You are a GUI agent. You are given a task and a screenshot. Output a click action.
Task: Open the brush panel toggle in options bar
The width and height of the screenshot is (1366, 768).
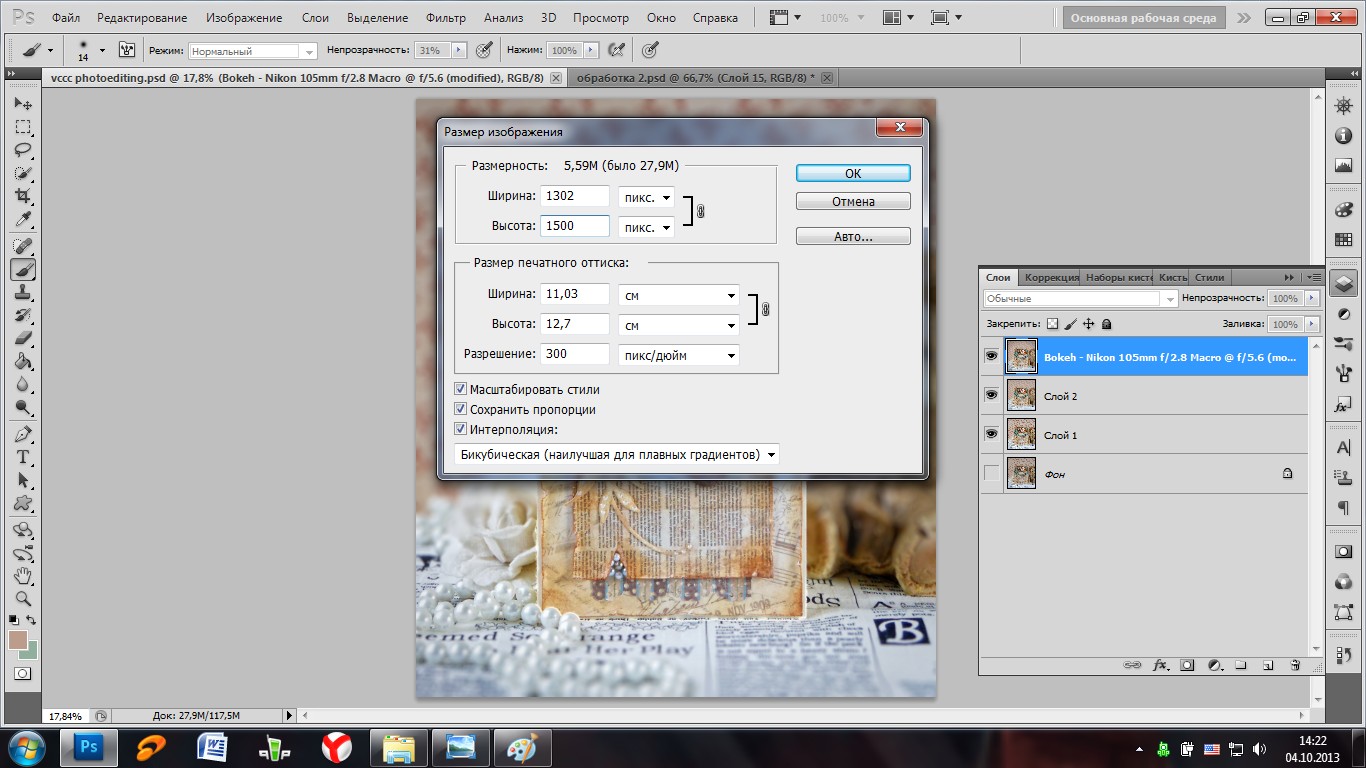coord(127,50)
